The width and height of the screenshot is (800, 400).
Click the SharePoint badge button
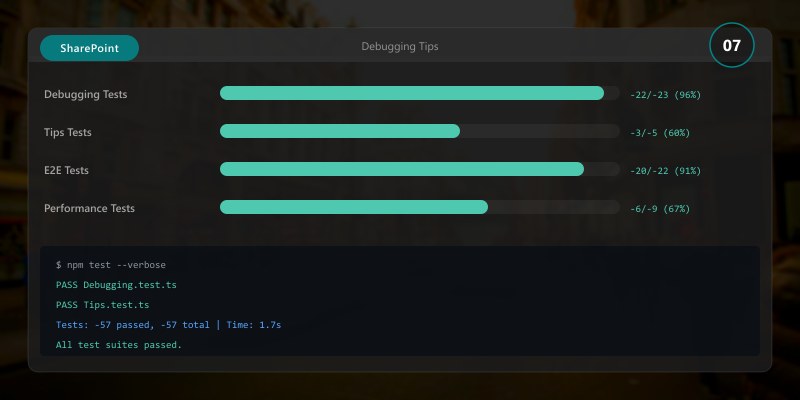(x=89, y=48)
